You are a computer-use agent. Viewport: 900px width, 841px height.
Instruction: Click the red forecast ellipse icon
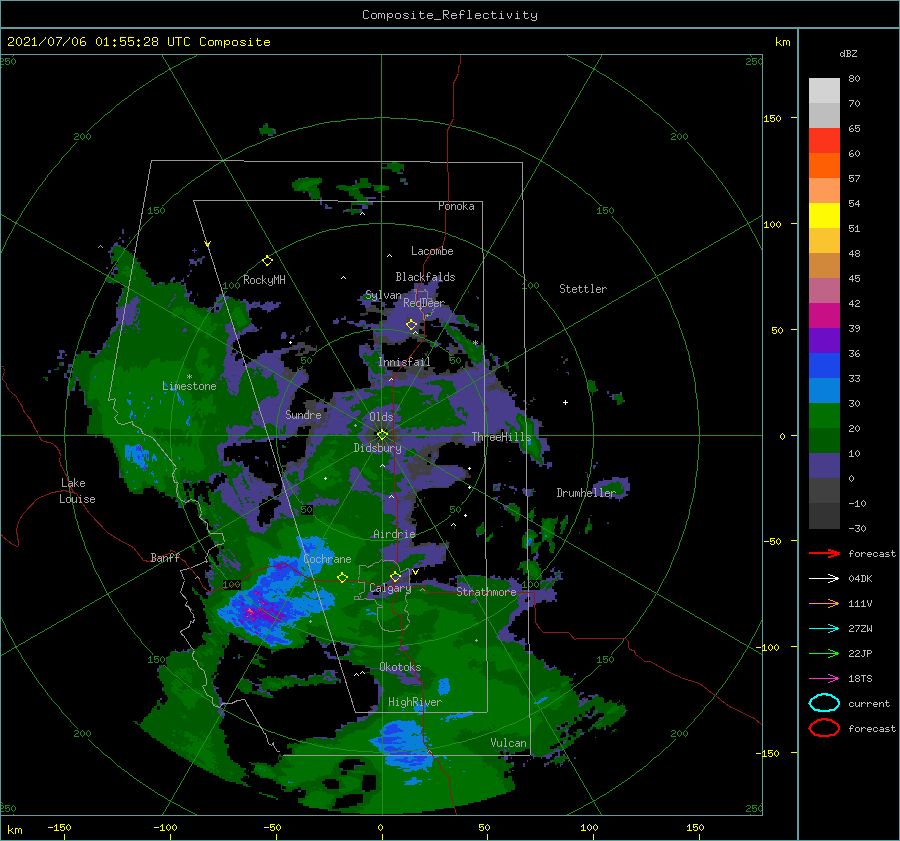824,728
